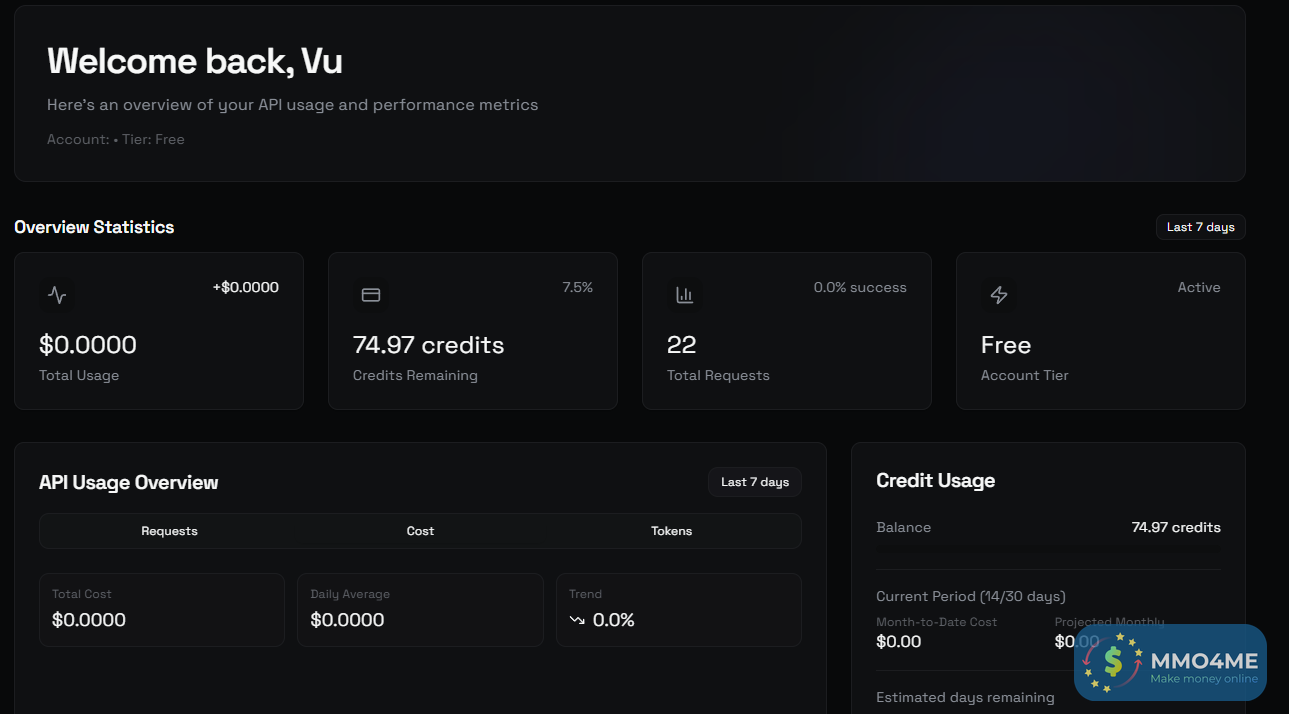Click the bar chart icon in Total Requests card
The height and width of the screenshot is (714, 1289).
(685, 295)
